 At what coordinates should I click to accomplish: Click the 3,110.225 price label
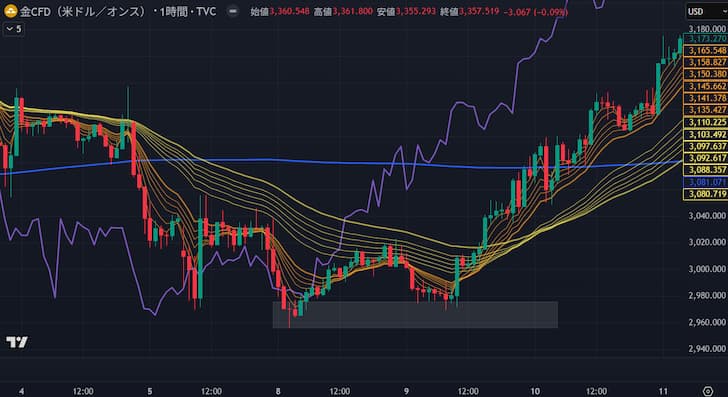click(x=706, y=123)
